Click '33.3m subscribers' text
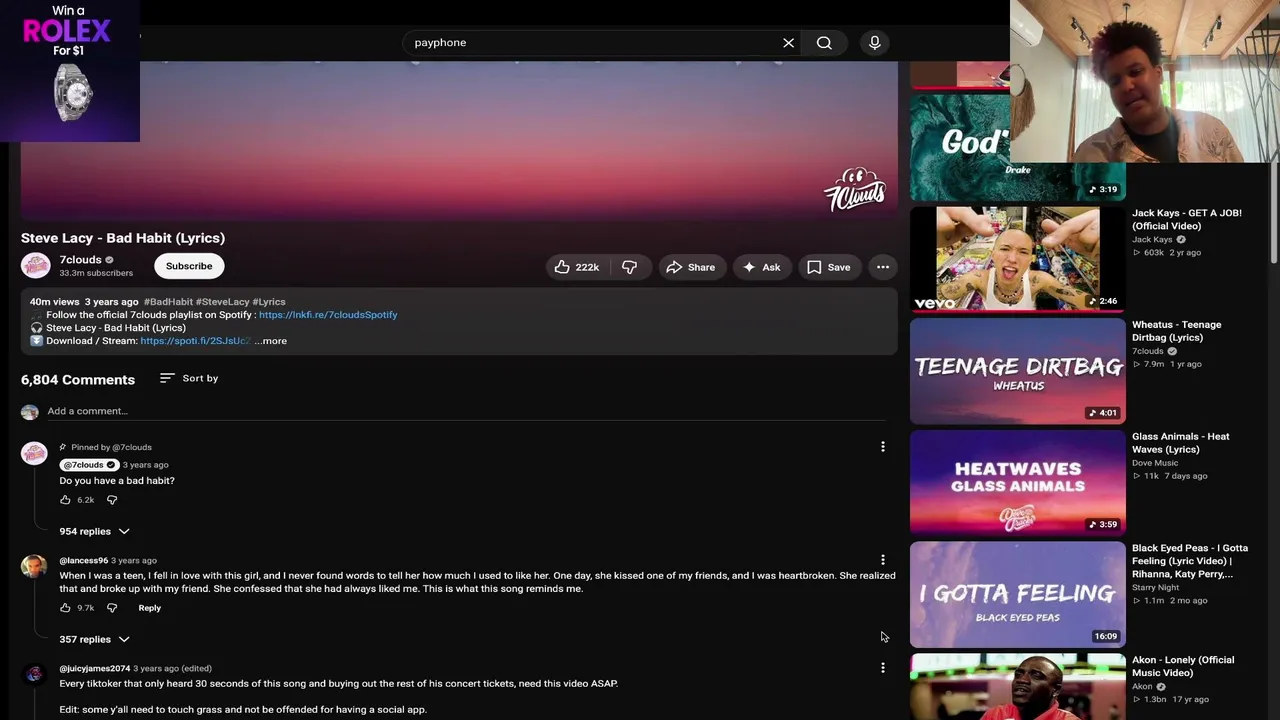The width and height of the screenshot is (1280, 720). pyautogui.click(x=96, y=273)
